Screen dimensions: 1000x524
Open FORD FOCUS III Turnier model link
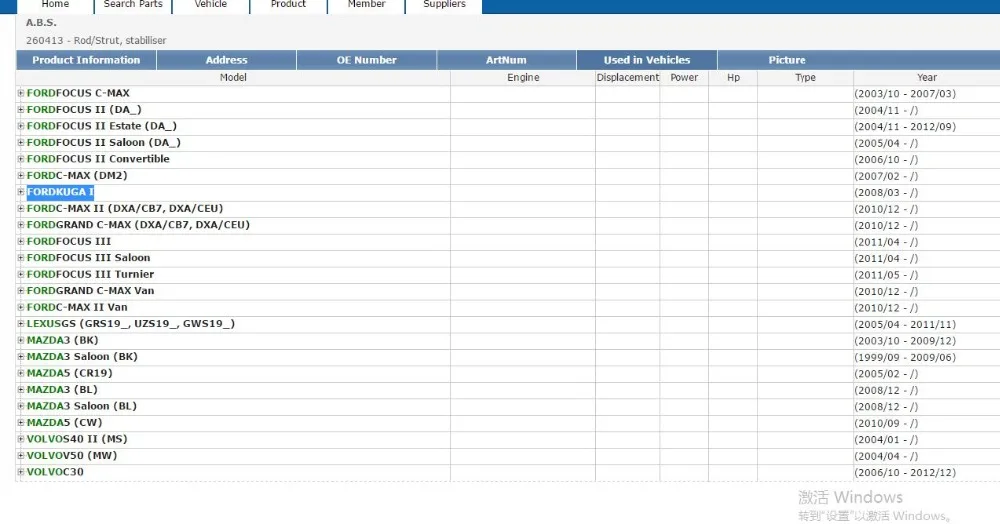click(90, 274)
